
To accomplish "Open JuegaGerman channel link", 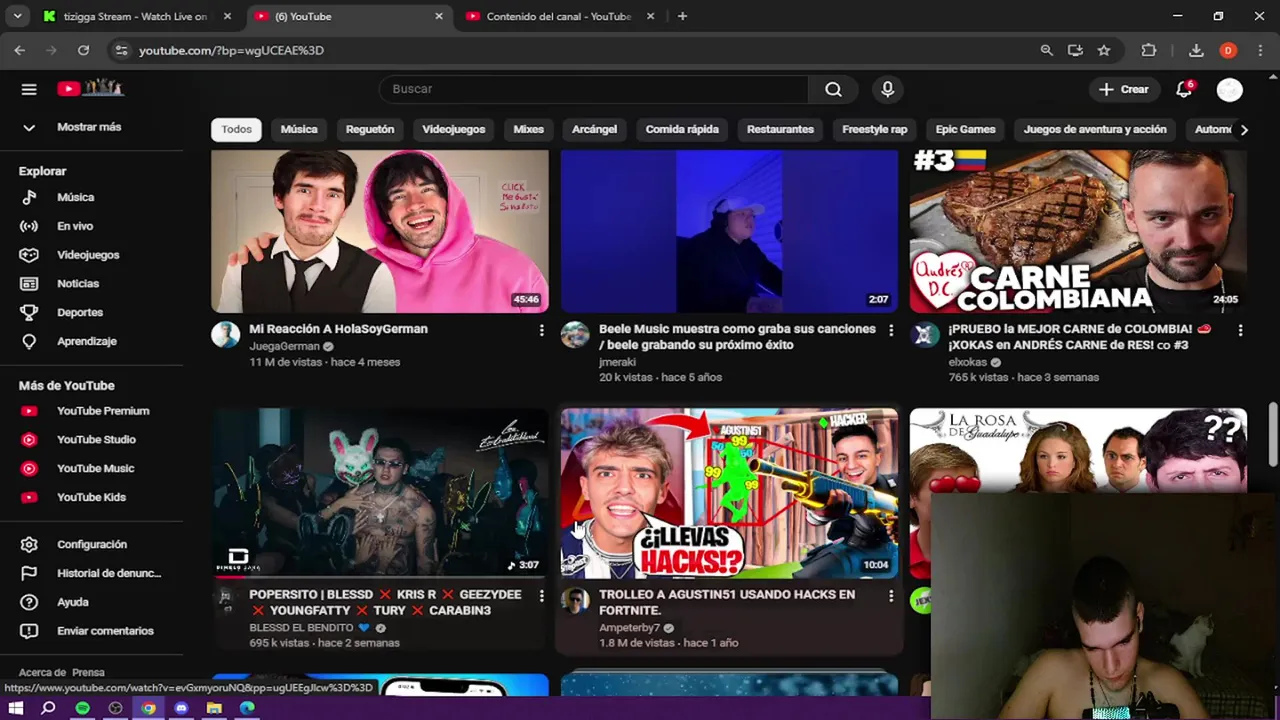I will (x=284, y=346).
